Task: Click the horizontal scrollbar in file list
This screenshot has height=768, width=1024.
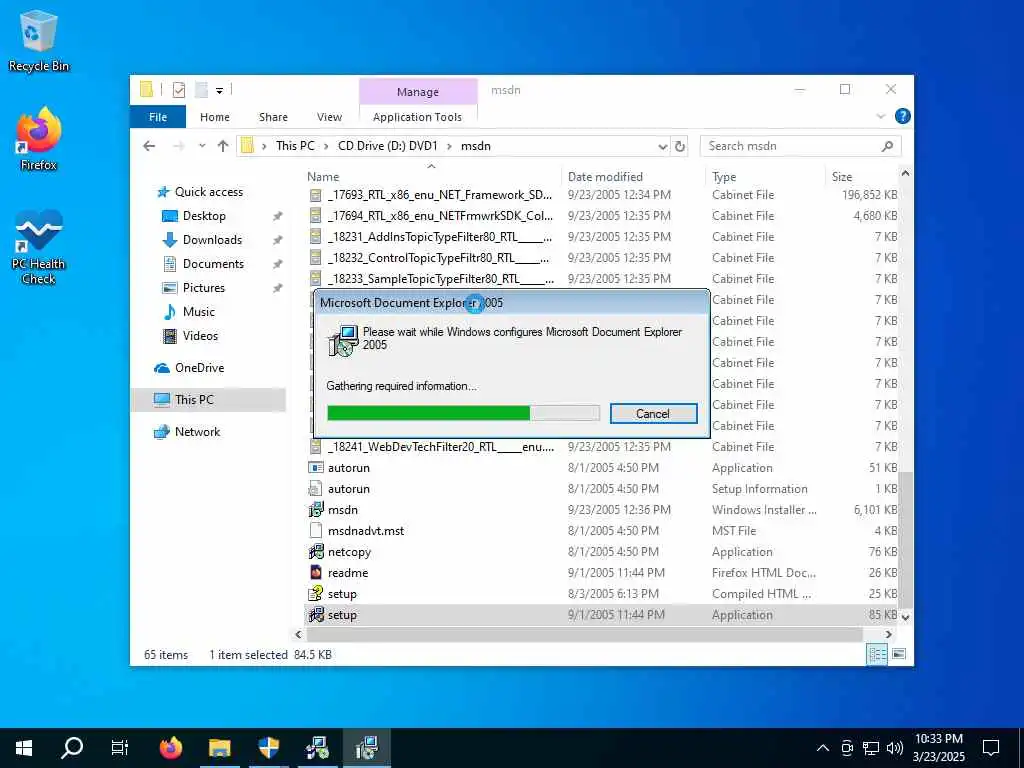Action: 584,634
